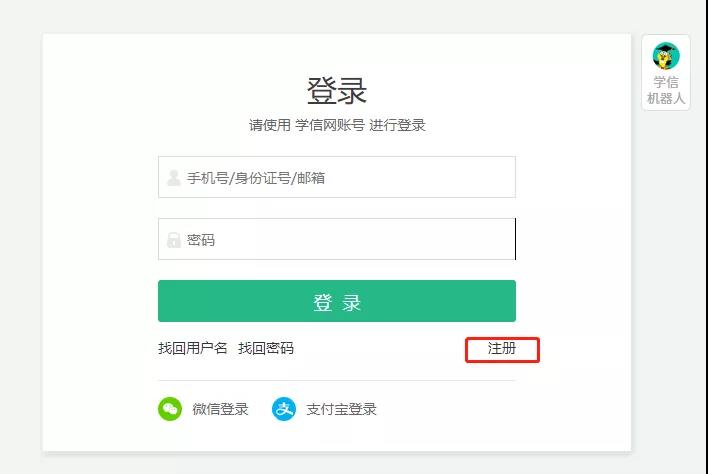Viewport: 708px width, 474px height.
Task: Click the green 登录 button
Action: pos(337,301)
